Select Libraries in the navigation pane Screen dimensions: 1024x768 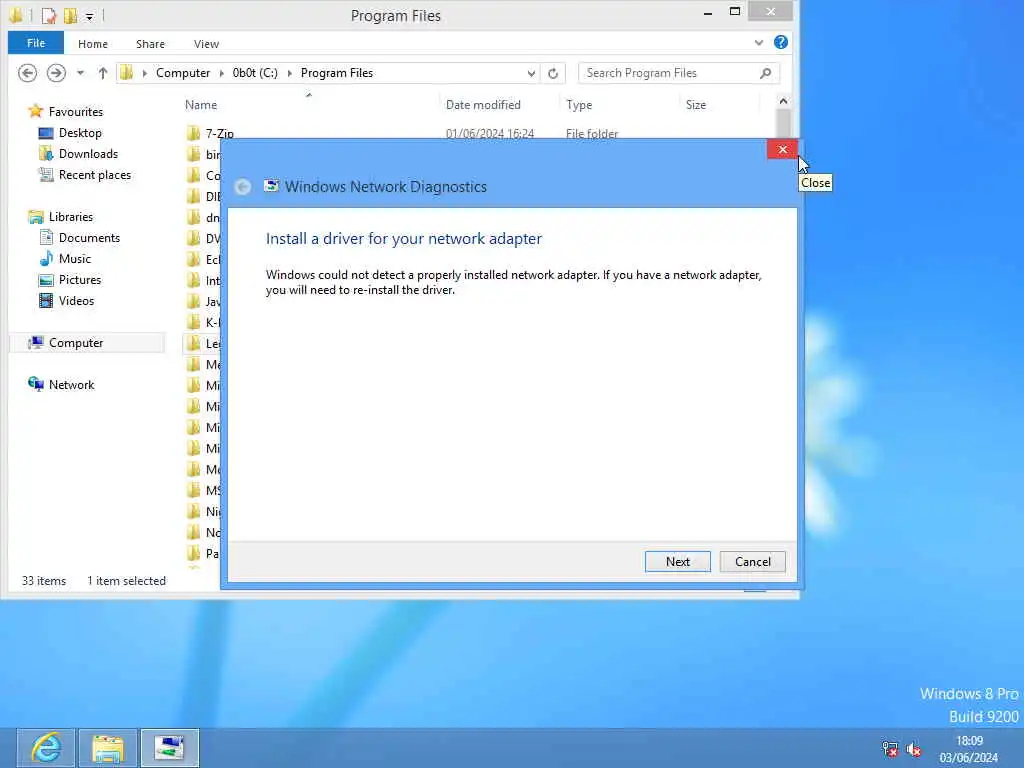(x=71, y=216)
